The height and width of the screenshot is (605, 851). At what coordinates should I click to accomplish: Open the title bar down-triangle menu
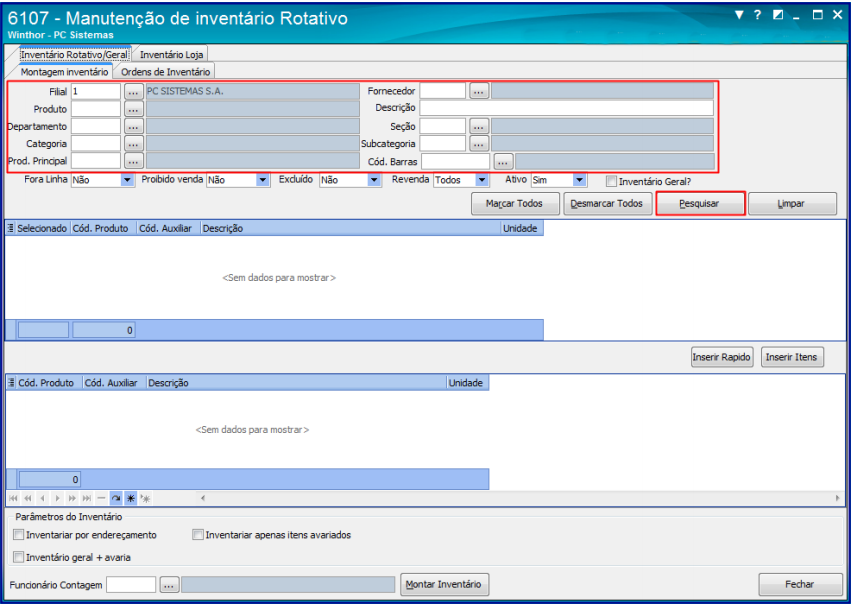pos(739,15)
